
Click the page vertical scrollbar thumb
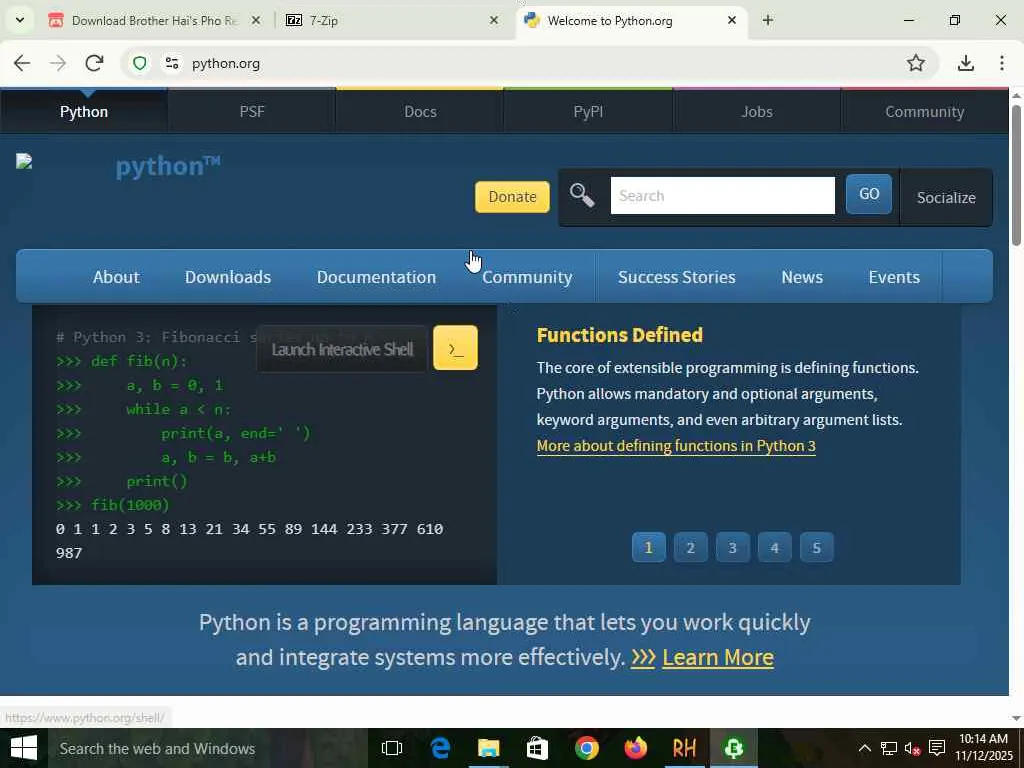pos(1016,174)
